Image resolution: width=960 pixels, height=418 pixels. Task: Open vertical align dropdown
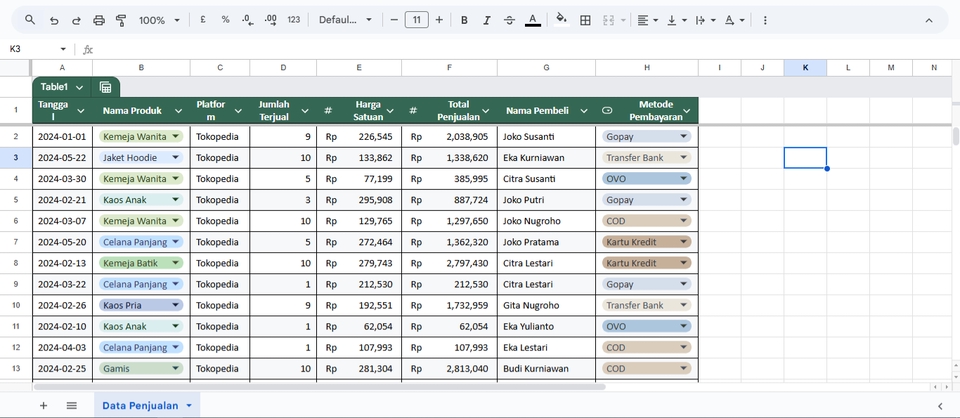point(677,20)
